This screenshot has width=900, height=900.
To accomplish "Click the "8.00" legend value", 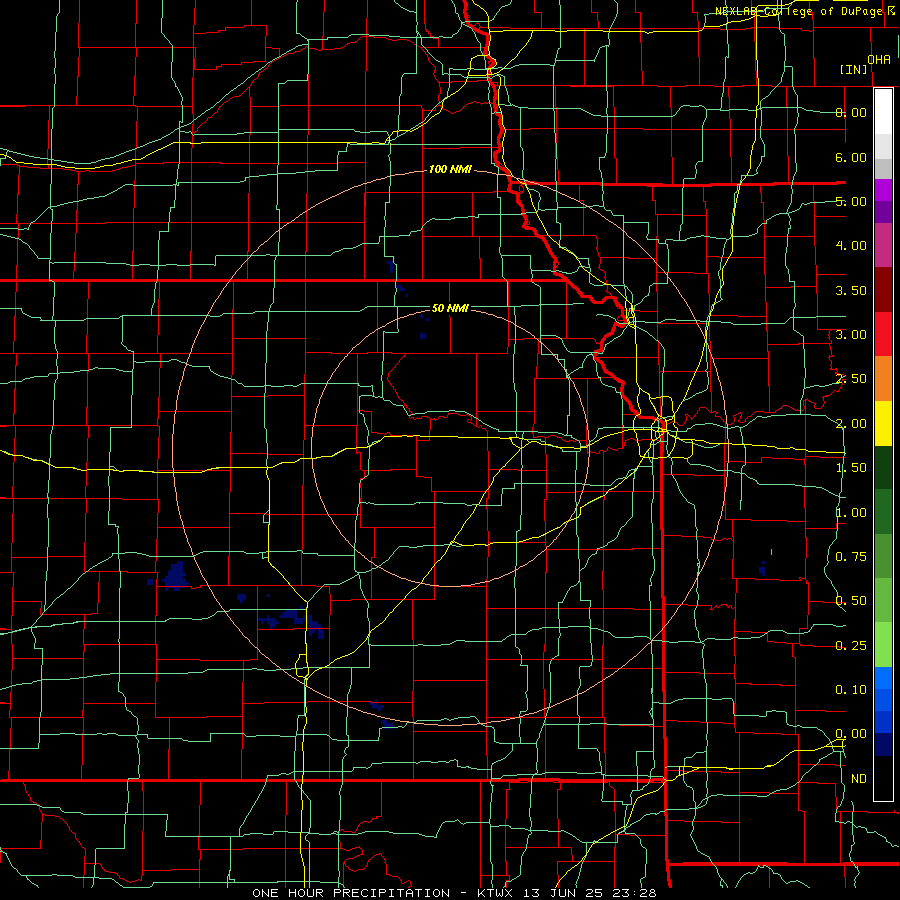I will click(851, 112).
